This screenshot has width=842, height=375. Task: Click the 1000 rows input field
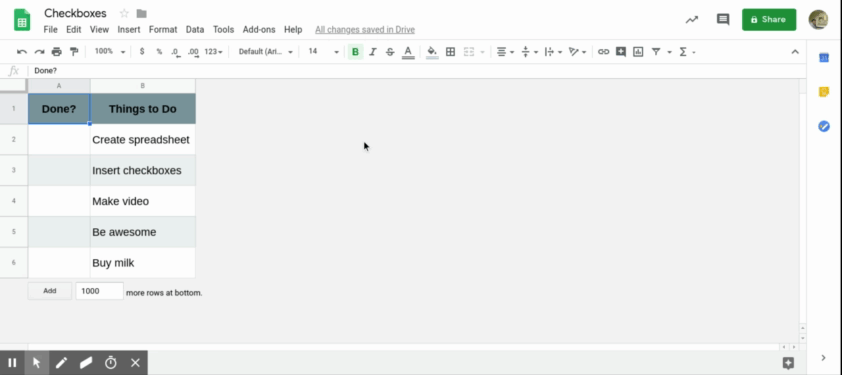coord(99,291)
